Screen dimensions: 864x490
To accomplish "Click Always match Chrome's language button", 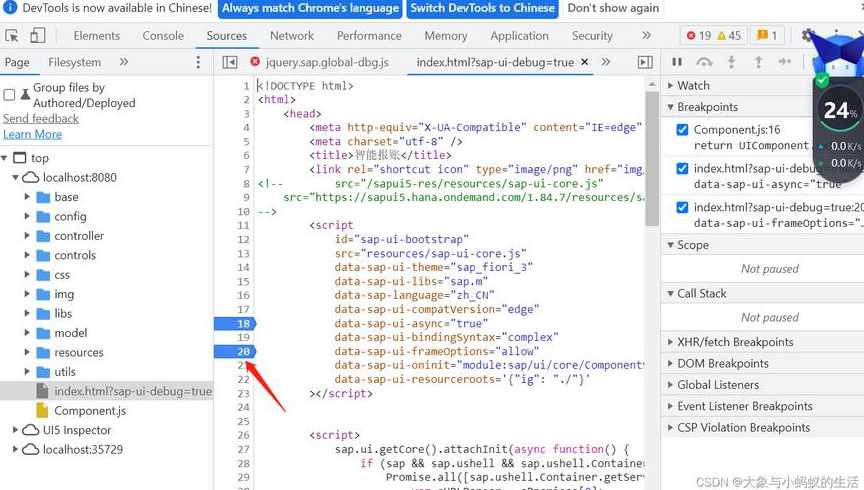I will pos(310,8).
